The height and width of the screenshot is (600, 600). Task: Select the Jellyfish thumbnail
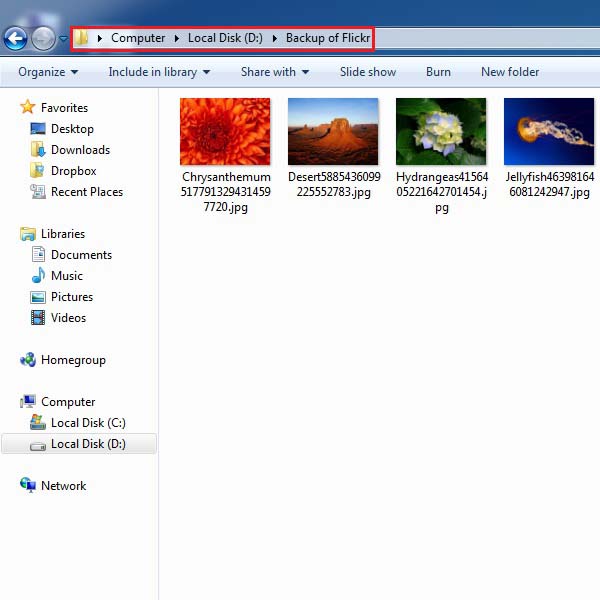point(549,132)
